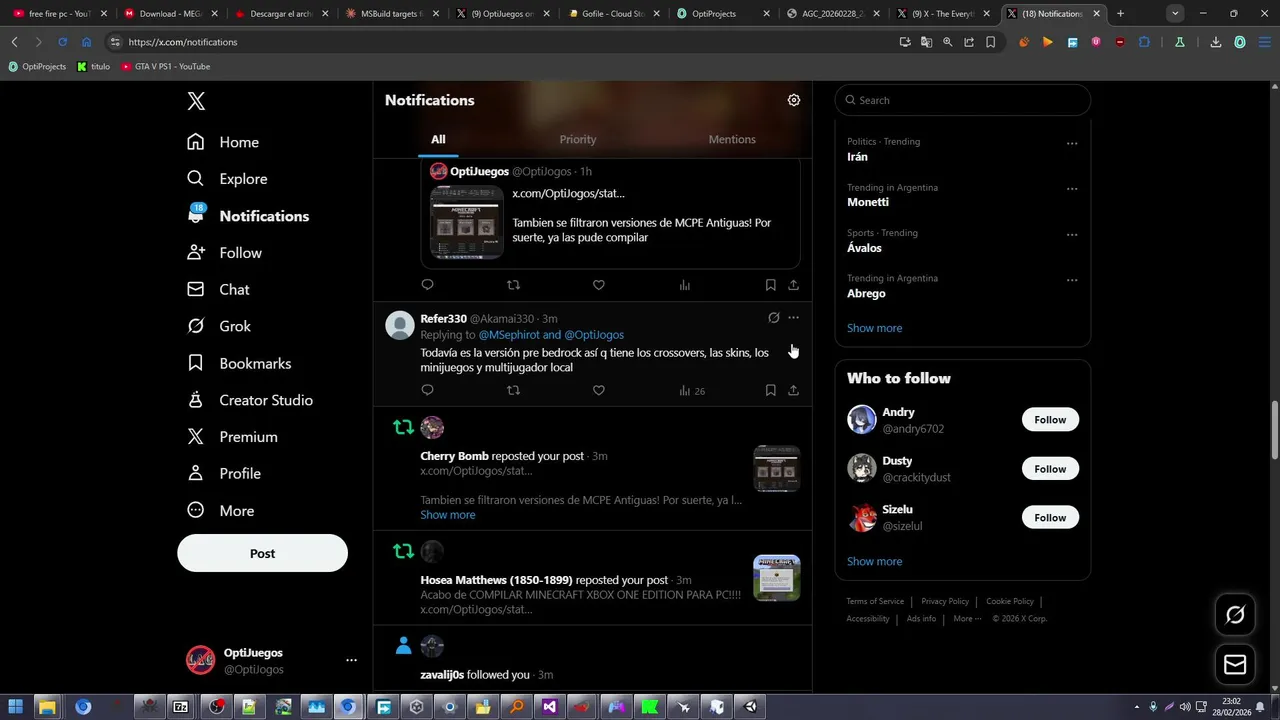Click the browser zoom magnifier icon

click(948, 42)
